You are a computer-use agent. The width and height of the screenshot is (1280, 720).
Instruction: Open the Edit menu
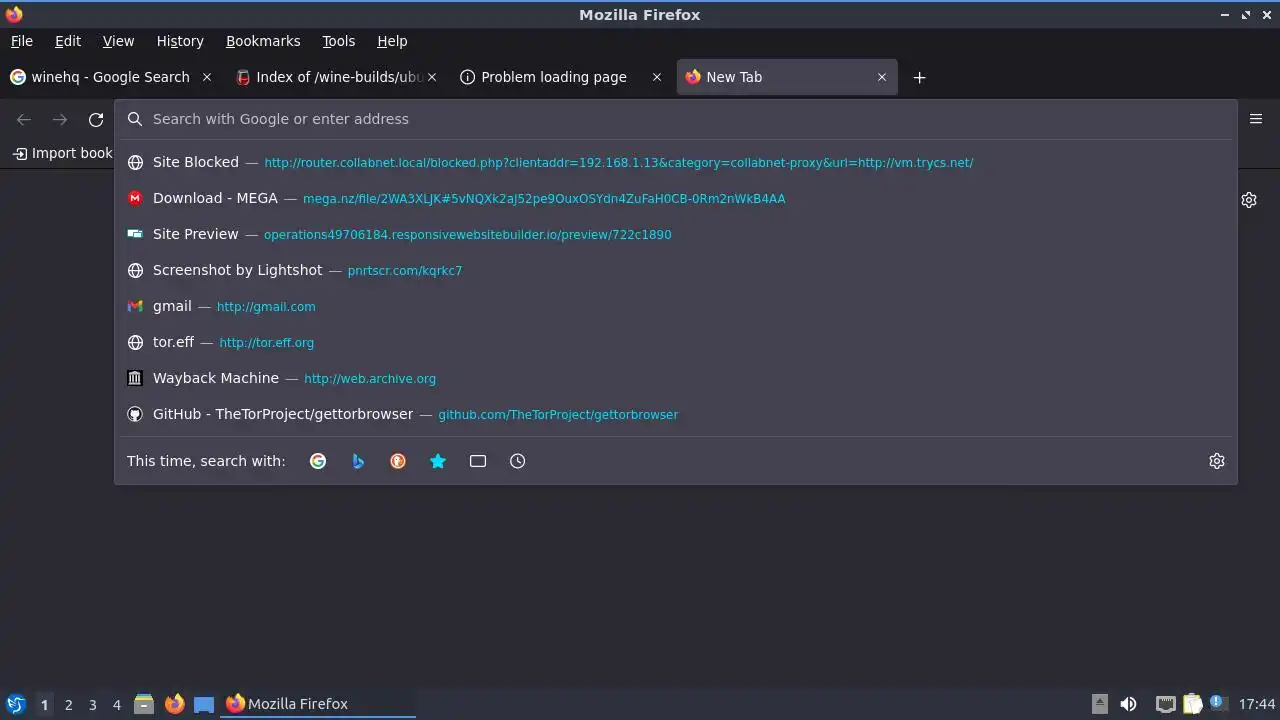point(68,41)
